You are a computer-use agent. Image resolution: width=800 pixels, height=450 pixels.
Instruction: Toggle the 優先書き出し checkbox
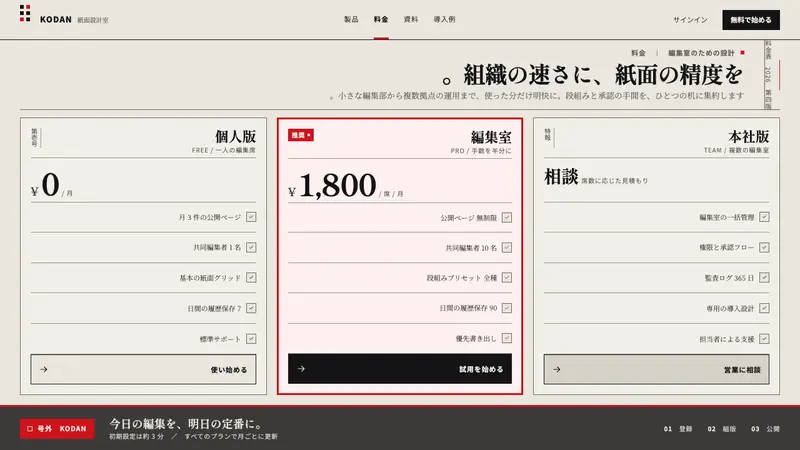507,338
